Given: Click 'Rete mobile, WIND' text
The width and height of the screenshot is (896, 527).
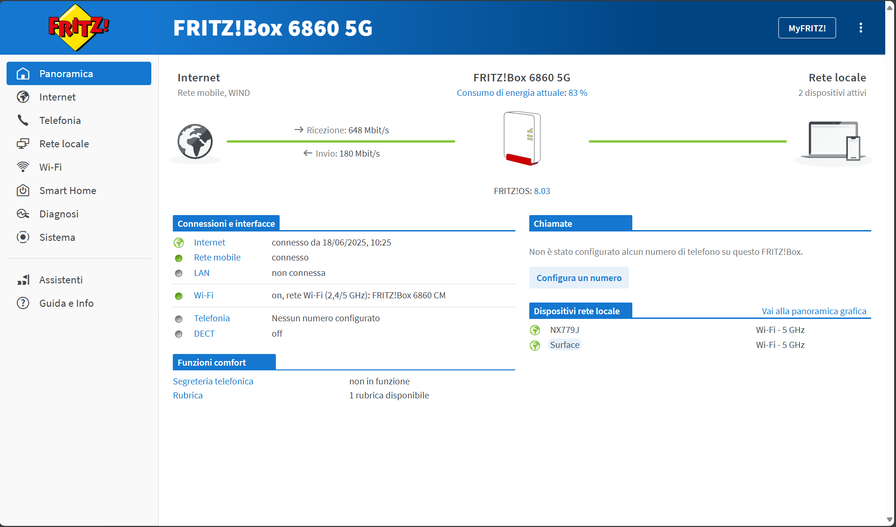Looking at the screenshot, I should point(214,93).
